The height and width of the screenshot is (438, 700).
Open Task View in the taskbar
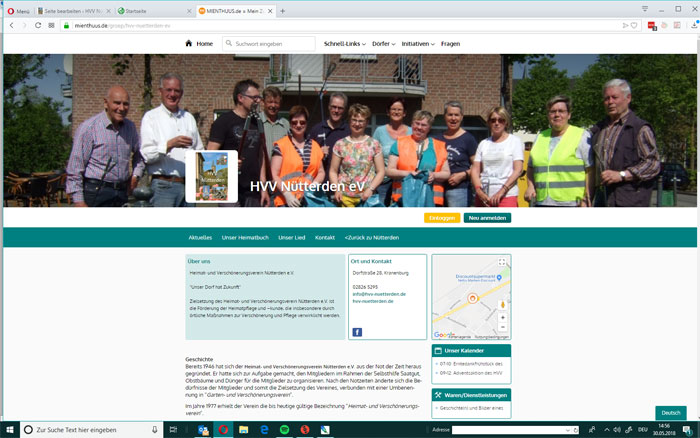[173, 430]
